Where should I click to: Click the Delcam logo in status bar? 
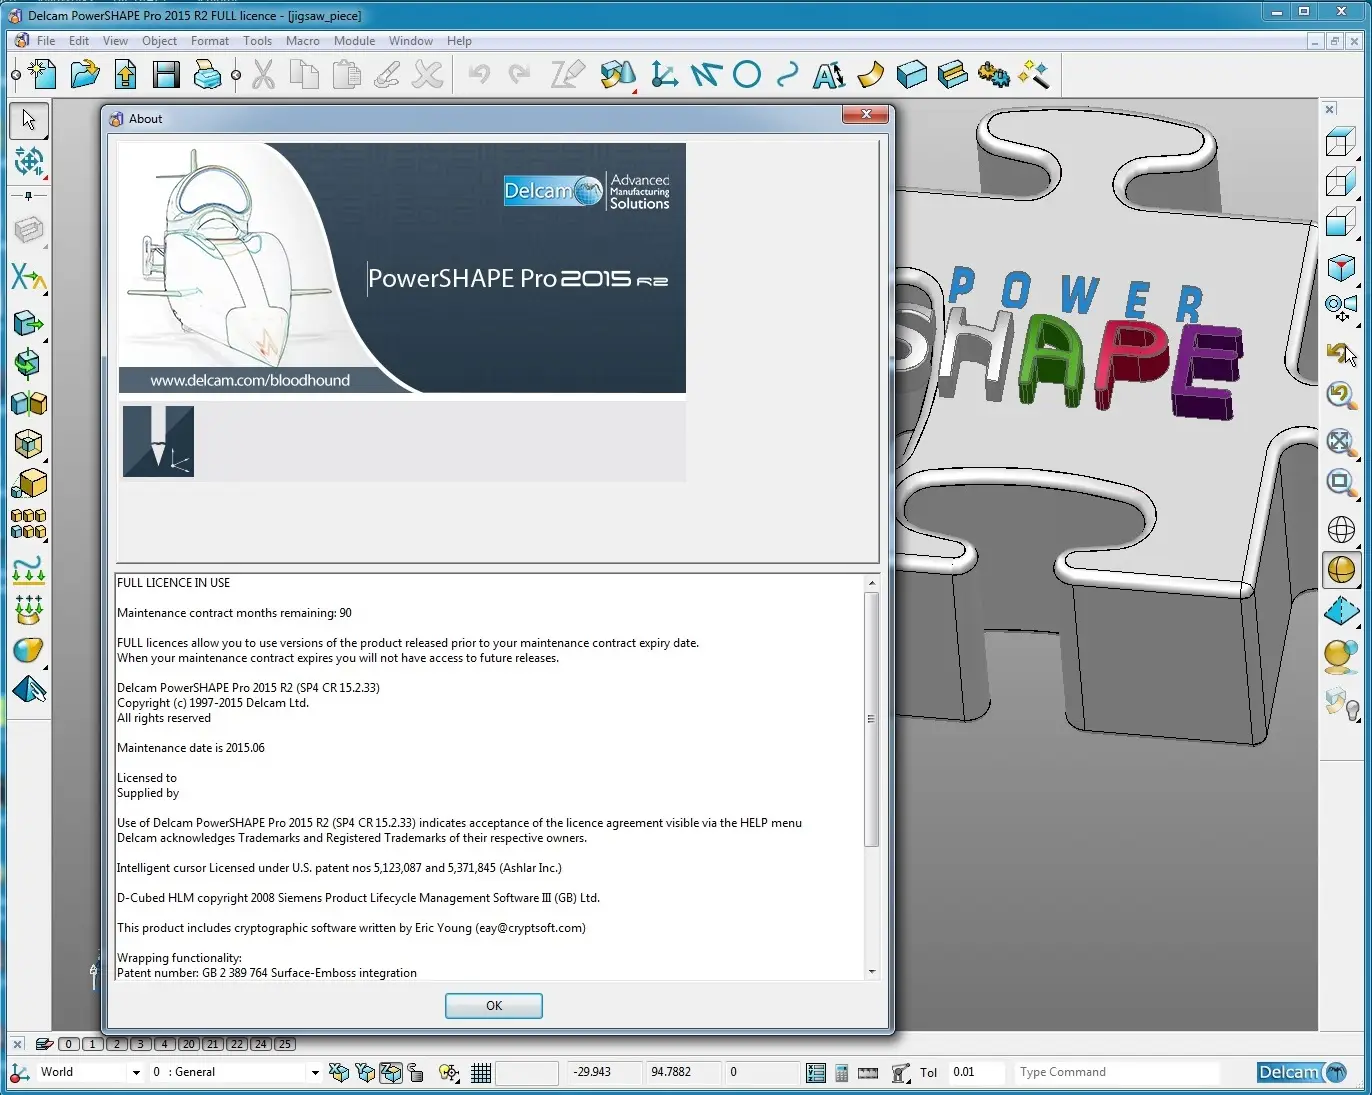(x=1303, y=1072)
